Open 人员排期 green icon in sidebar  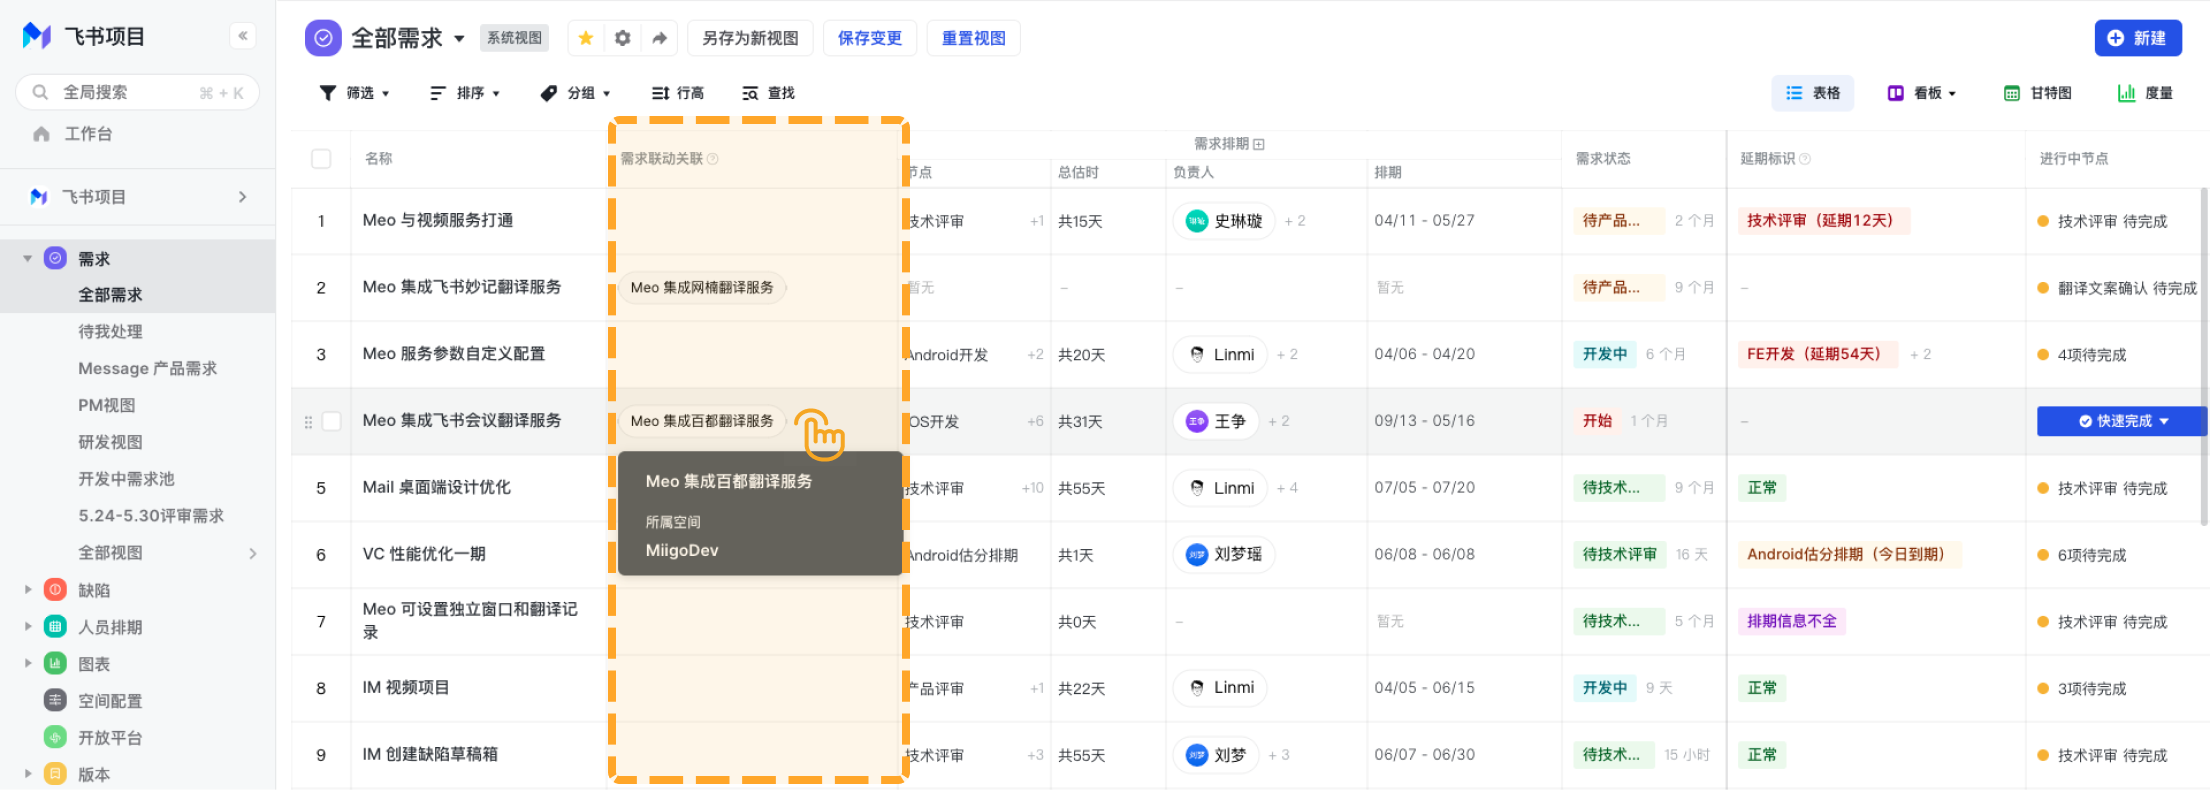[56, 627]
